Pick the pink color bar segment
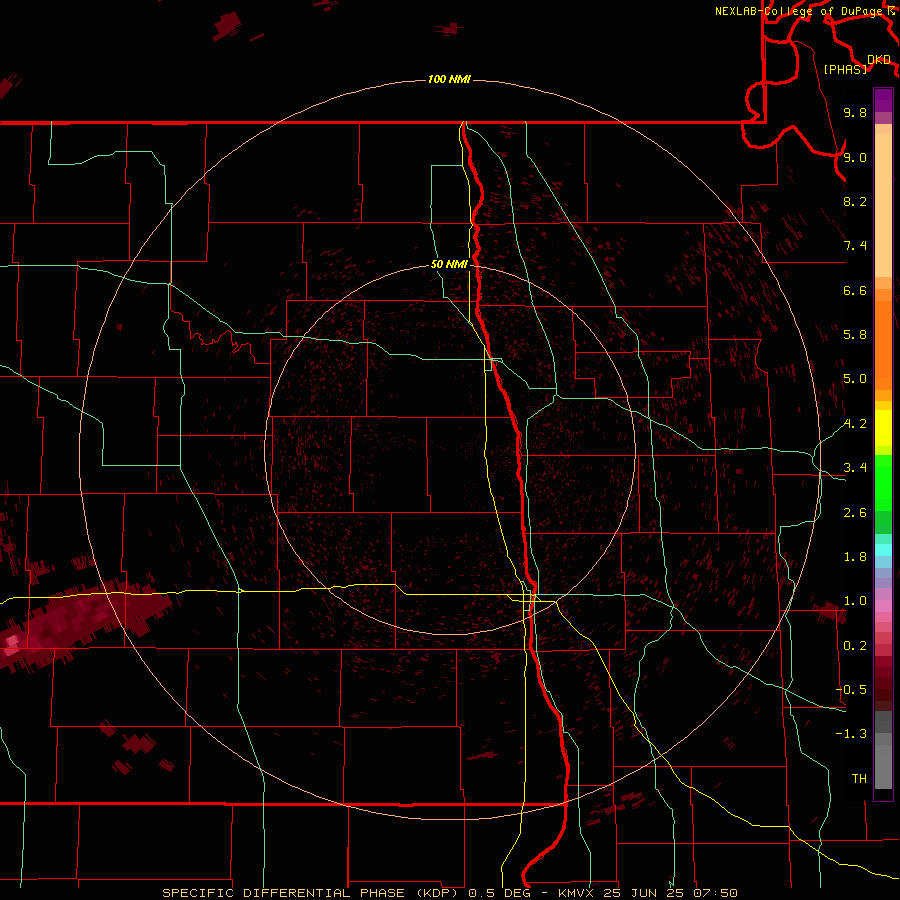This screenshot has width=900, height=900. [883, 606]
